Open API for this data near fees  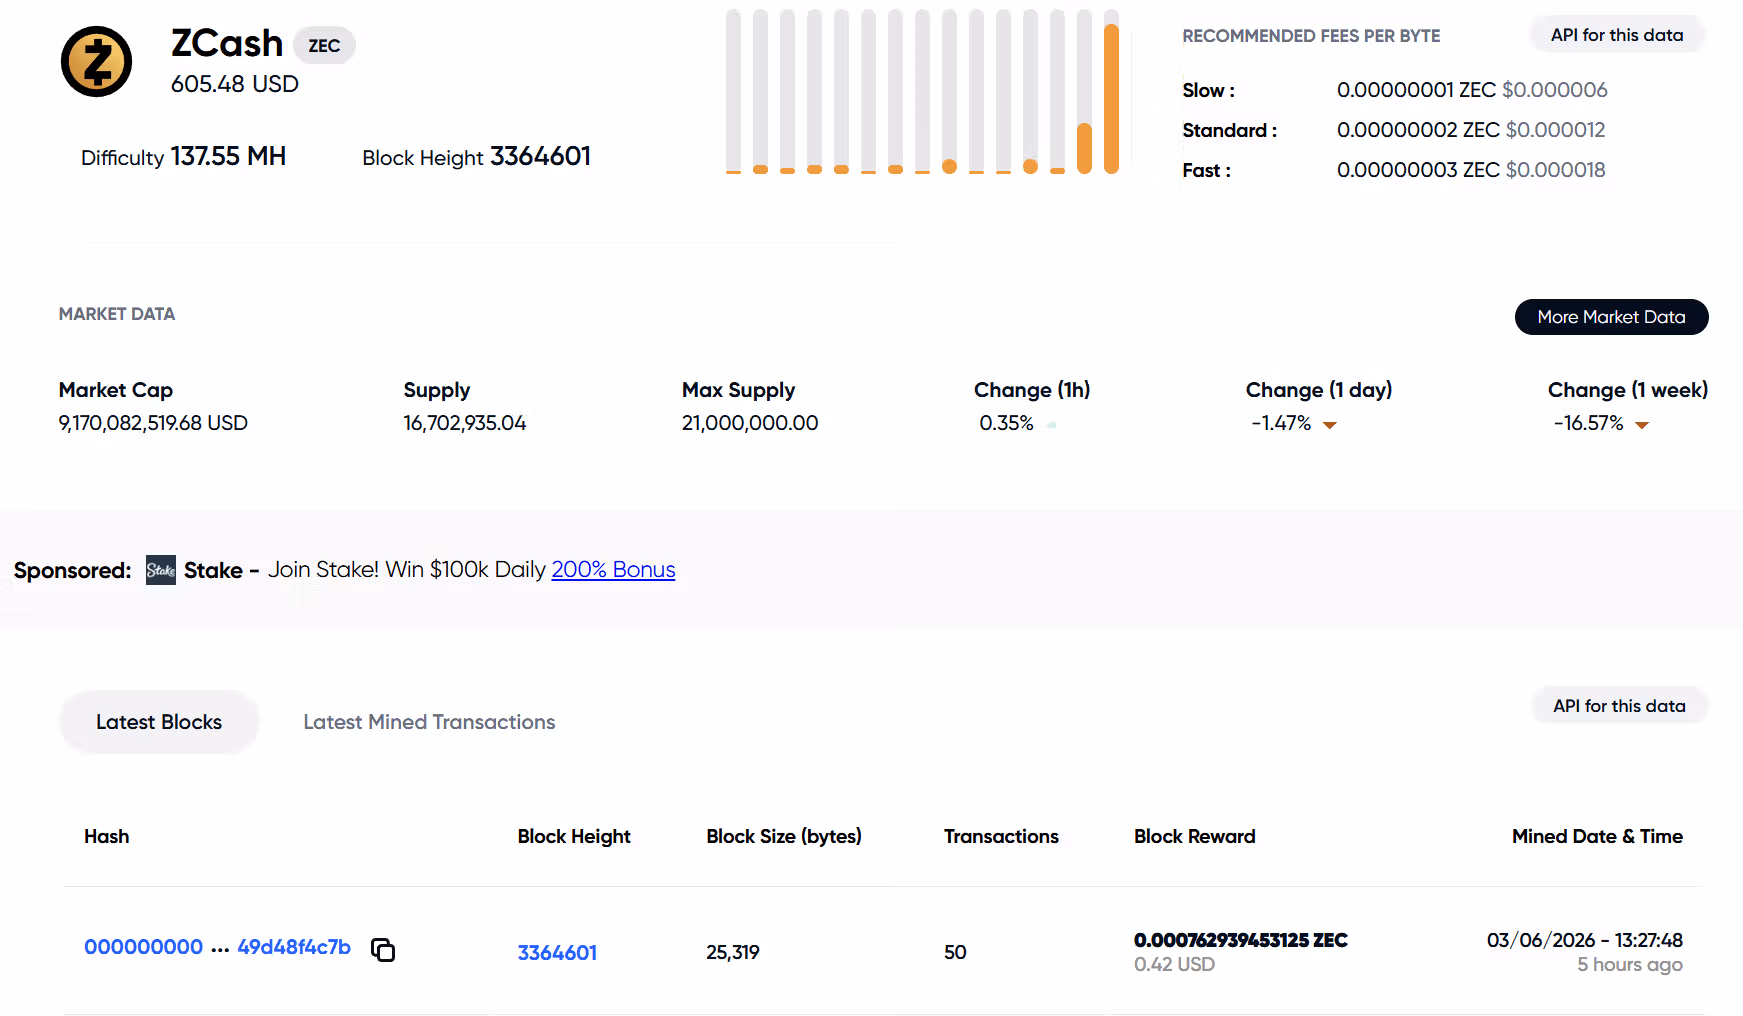coord(1617,35)
